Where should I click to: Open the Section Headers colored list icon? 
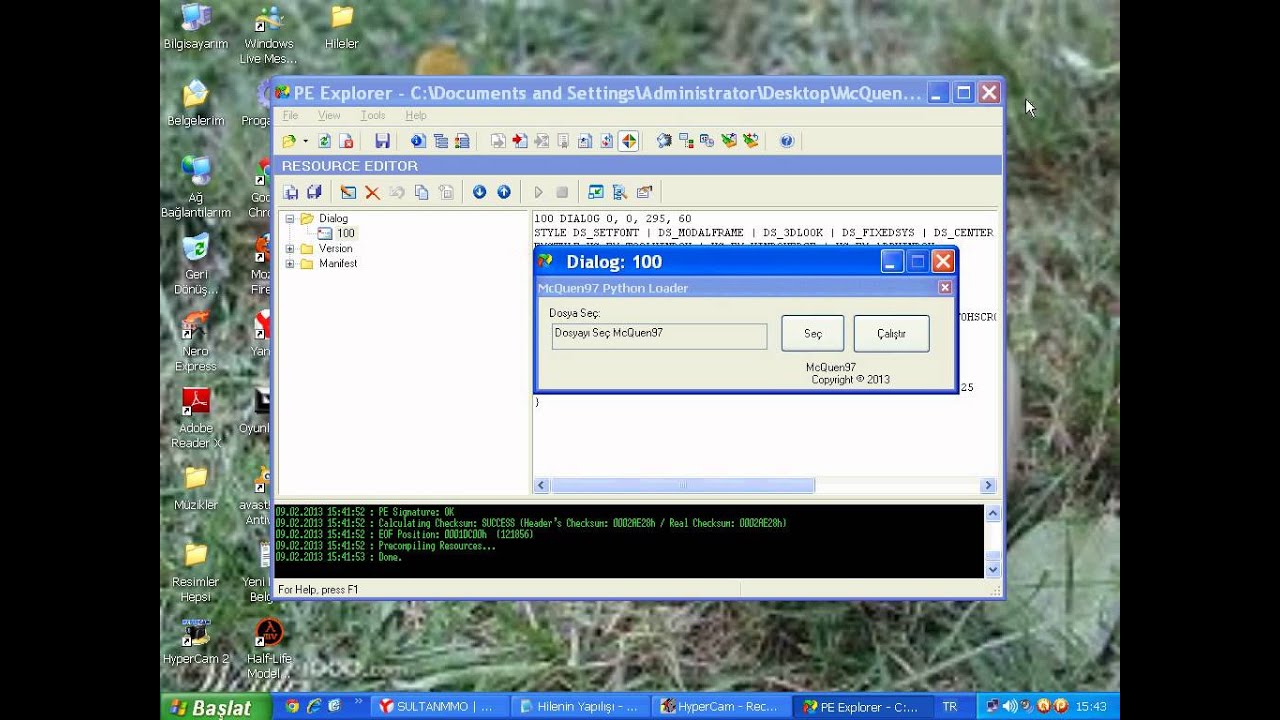coord(462,141)
